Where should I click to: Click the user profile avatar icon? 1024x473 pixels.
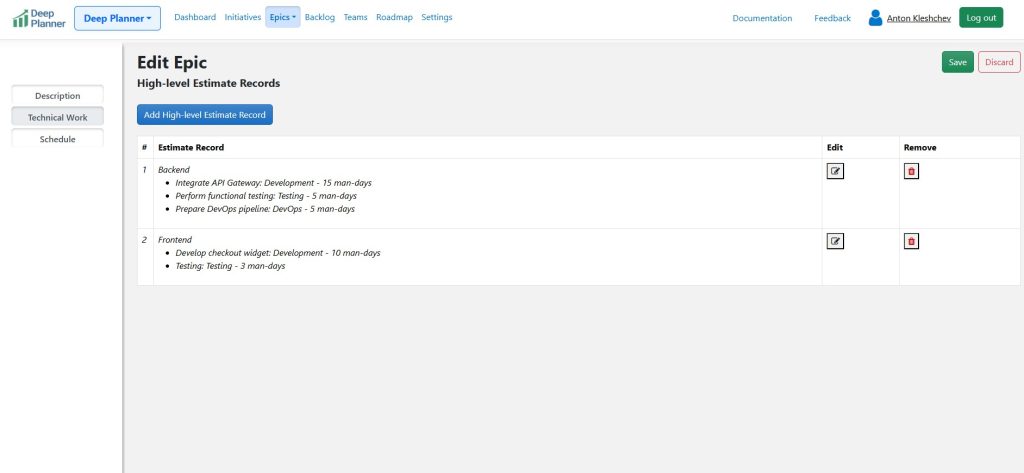coord(875,18)
